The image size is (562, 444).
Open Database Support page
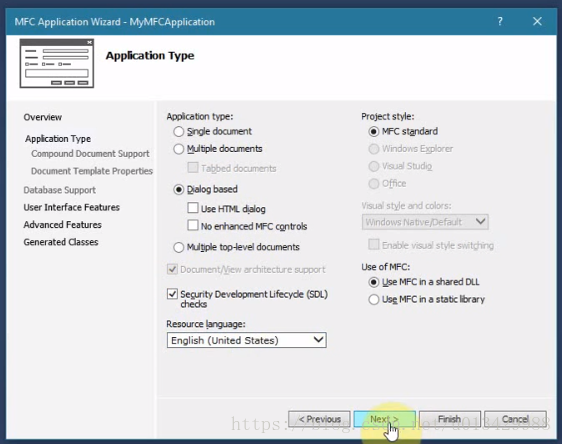[x=59, y=190]
